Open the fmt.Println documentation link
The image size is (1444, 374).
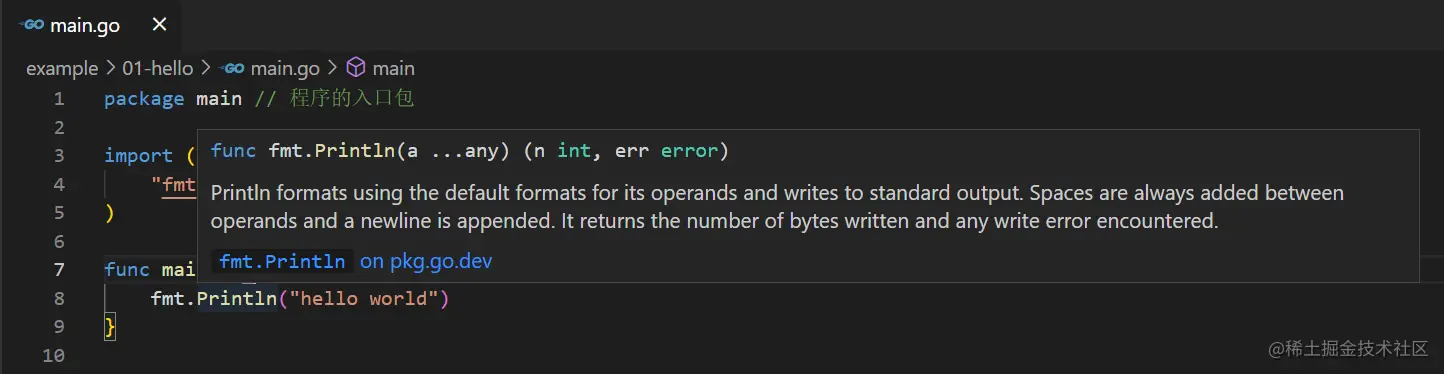[282, 262]
